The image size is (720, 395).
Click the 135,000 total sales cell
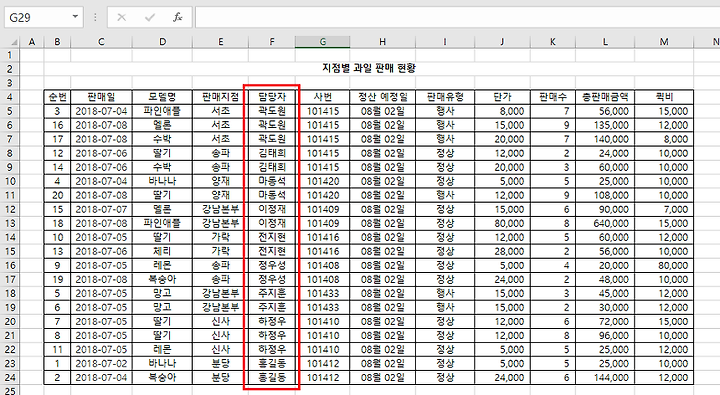[605, 125]
